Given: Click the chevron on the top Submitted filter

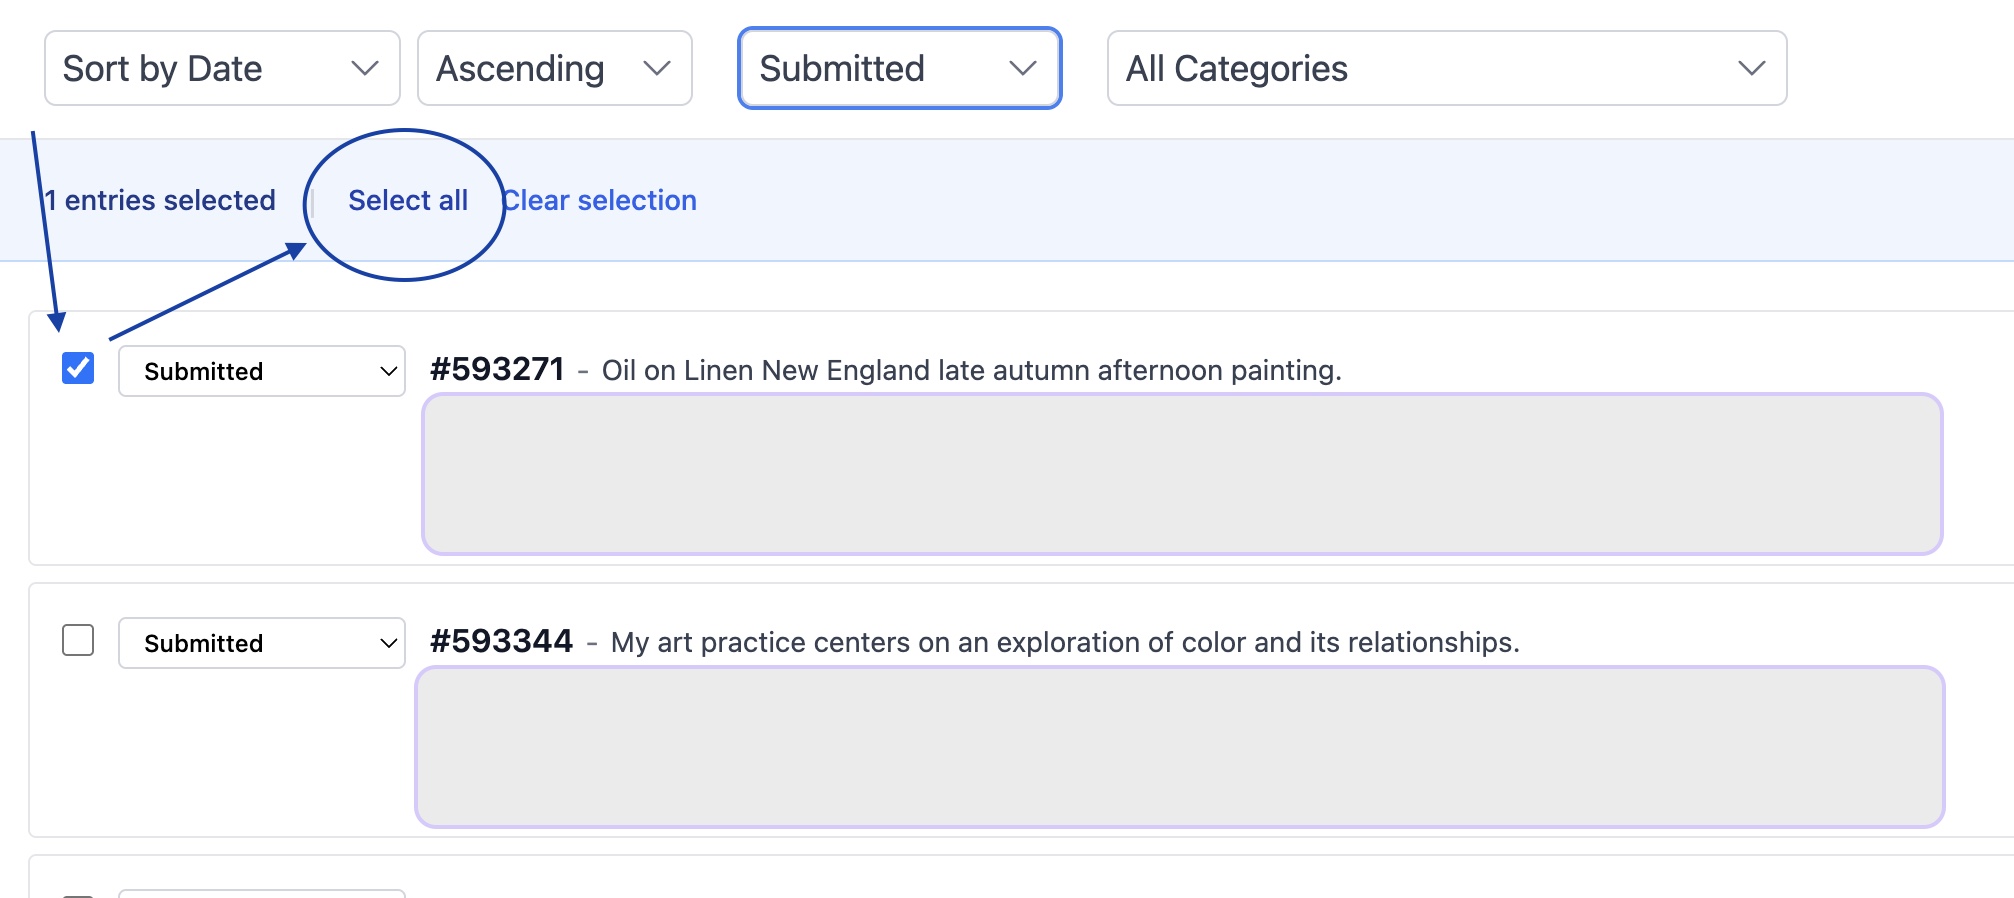Looking at the screenshot, I should point(1022,68).
